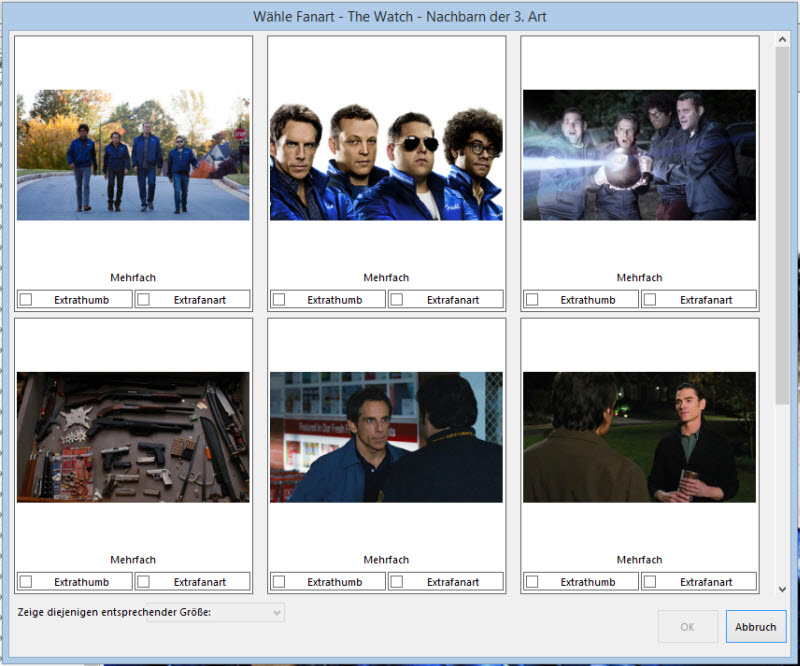The image size is (800, 666).
Task: Tick Extrafanart under the glowing orb image
Action: 649,299
